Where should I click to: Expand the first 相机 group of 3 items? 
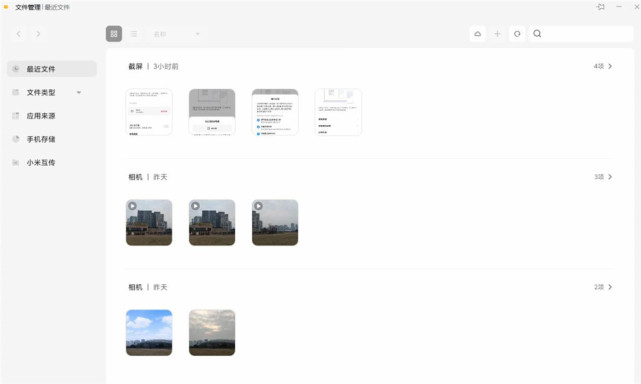click(x=603, y=177)
